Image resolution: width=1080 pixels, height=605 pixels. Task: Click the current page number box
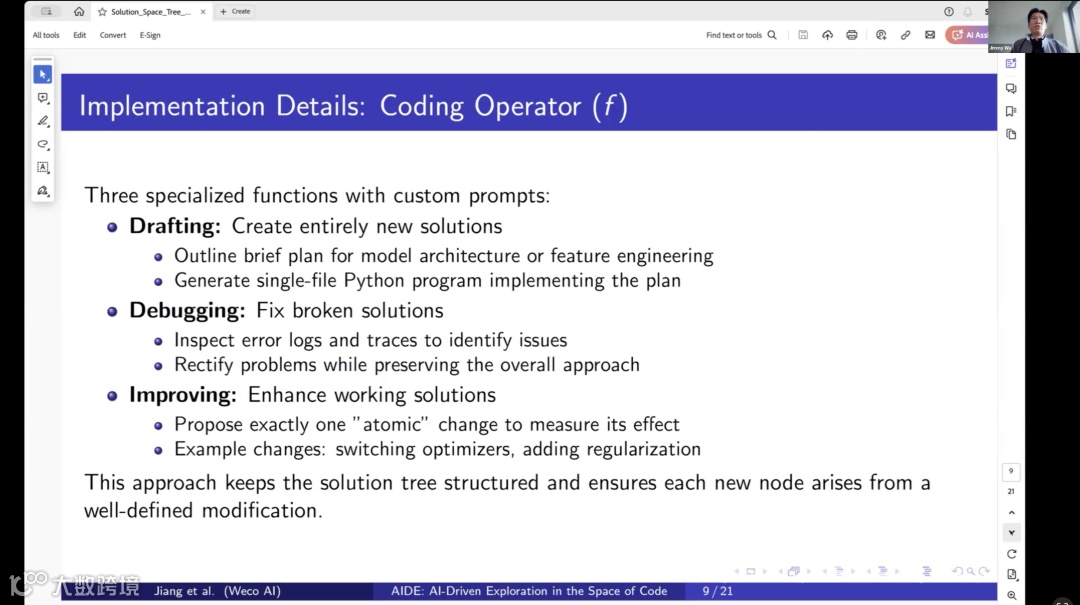click(1011, 471)
